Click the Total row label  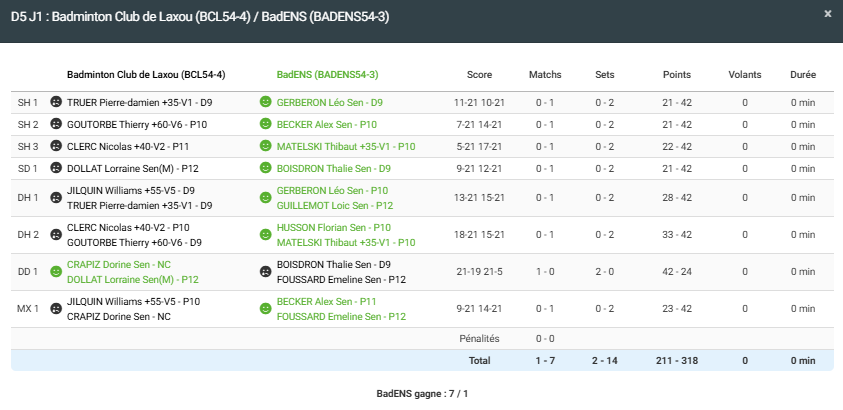click(x=479, y=359)
